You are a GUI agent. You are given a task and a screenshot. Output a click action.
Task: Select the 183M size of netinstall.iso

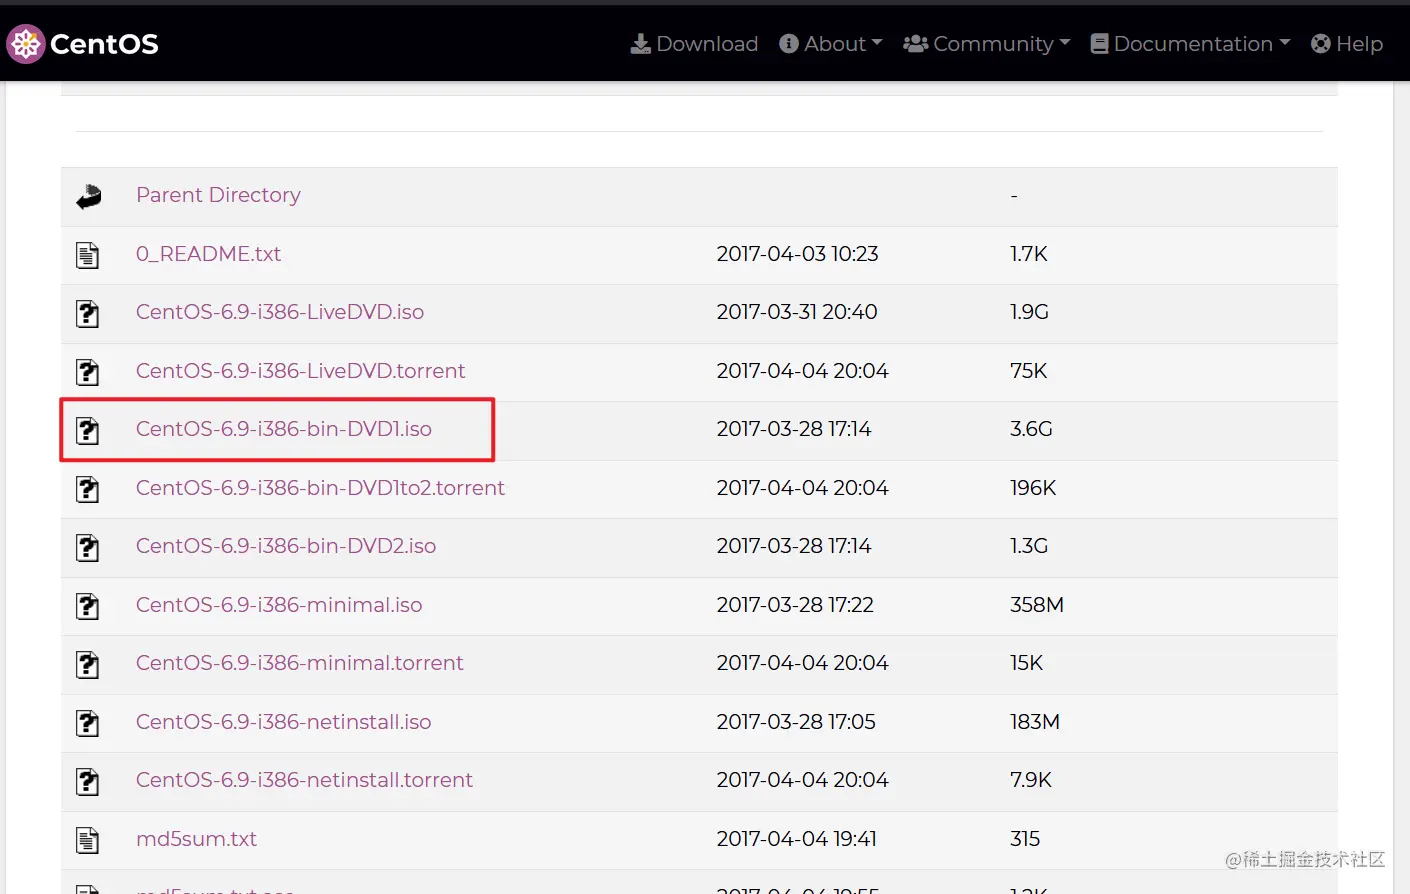(1035, 722)
